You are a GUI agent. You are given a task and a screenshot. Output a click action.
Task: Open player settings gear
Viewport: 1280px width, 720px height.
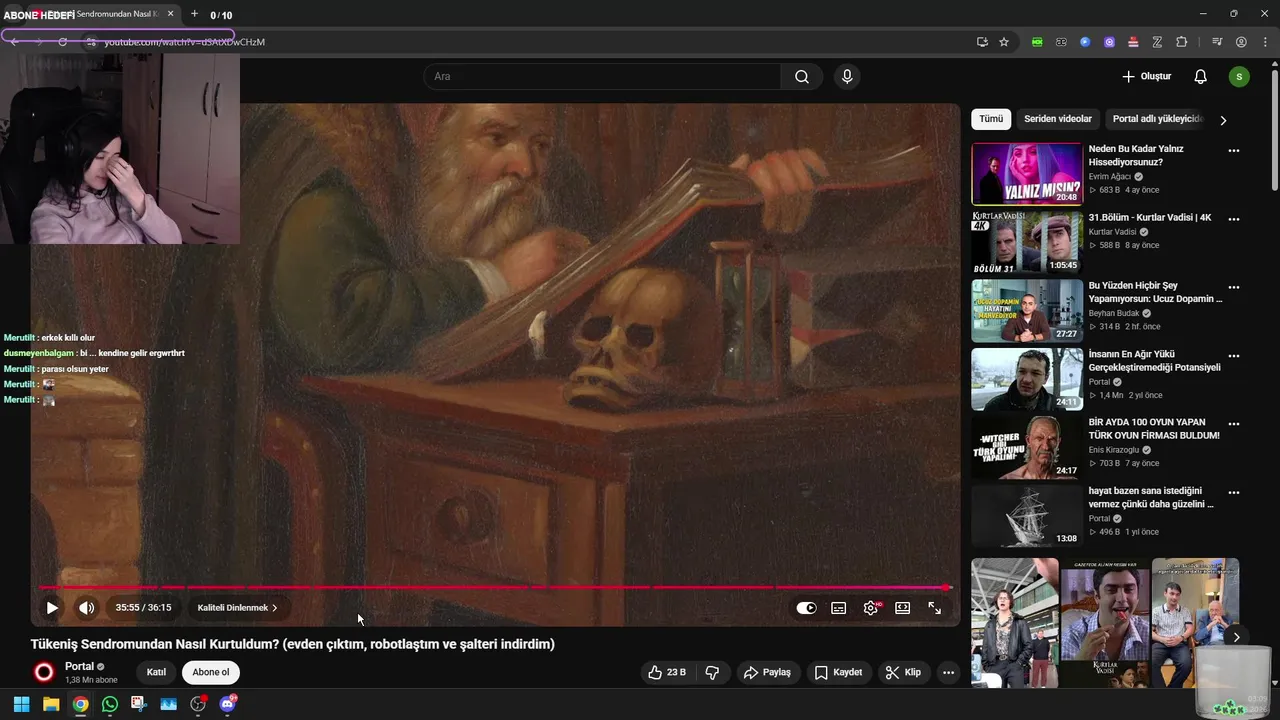click(871, 608)
